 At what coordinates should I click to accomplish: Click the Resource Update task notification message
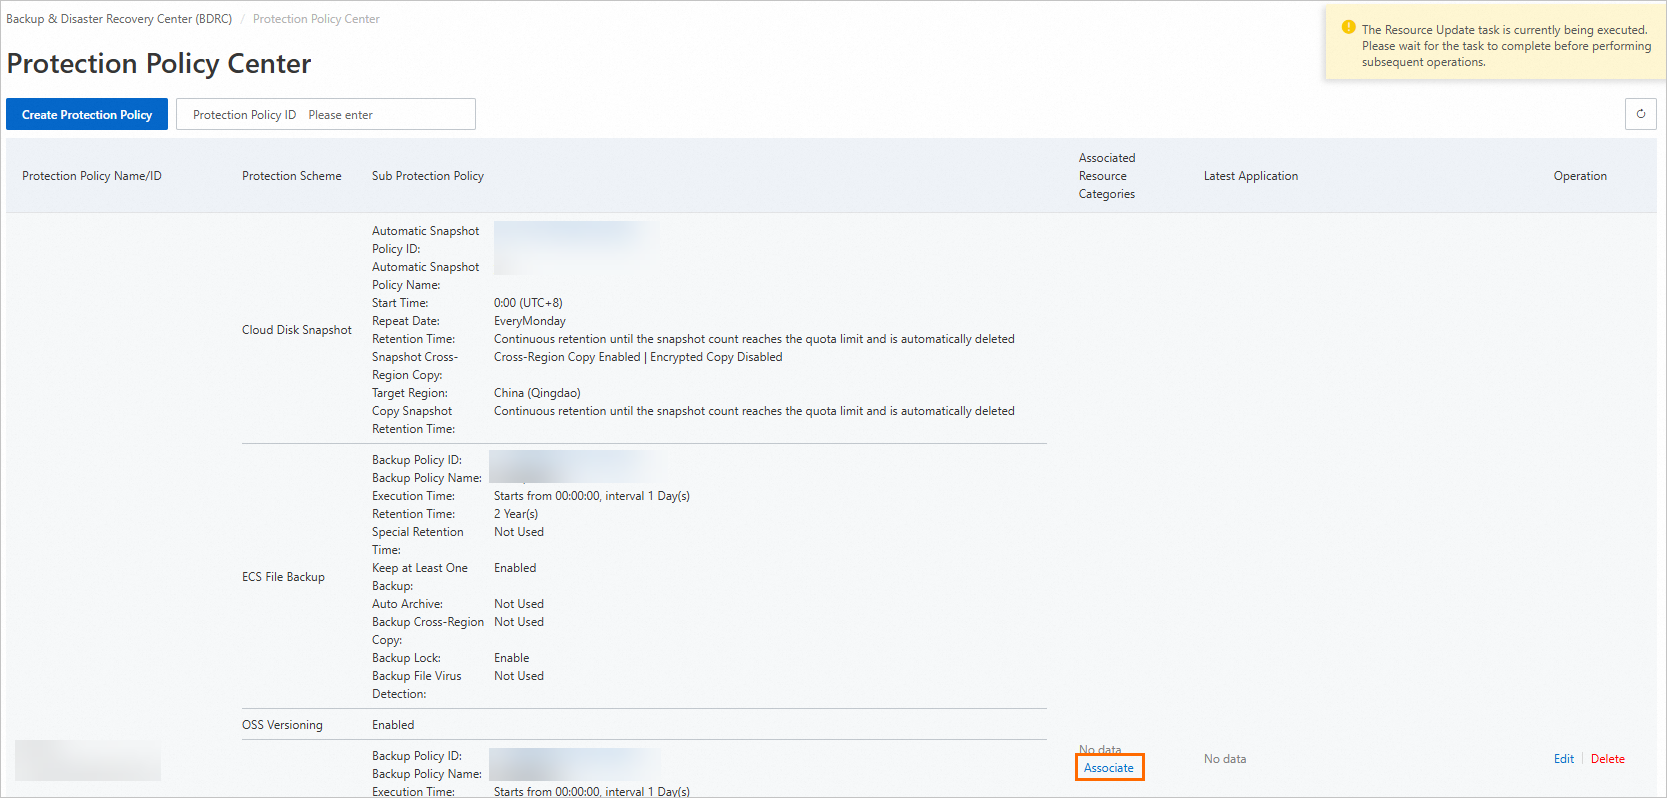click(1506, 46)
